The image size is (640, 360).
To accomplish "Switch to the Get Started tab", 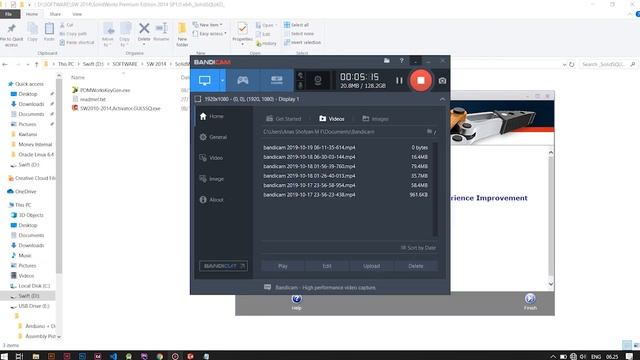I will pyautogui.click(x=284, y=119).
